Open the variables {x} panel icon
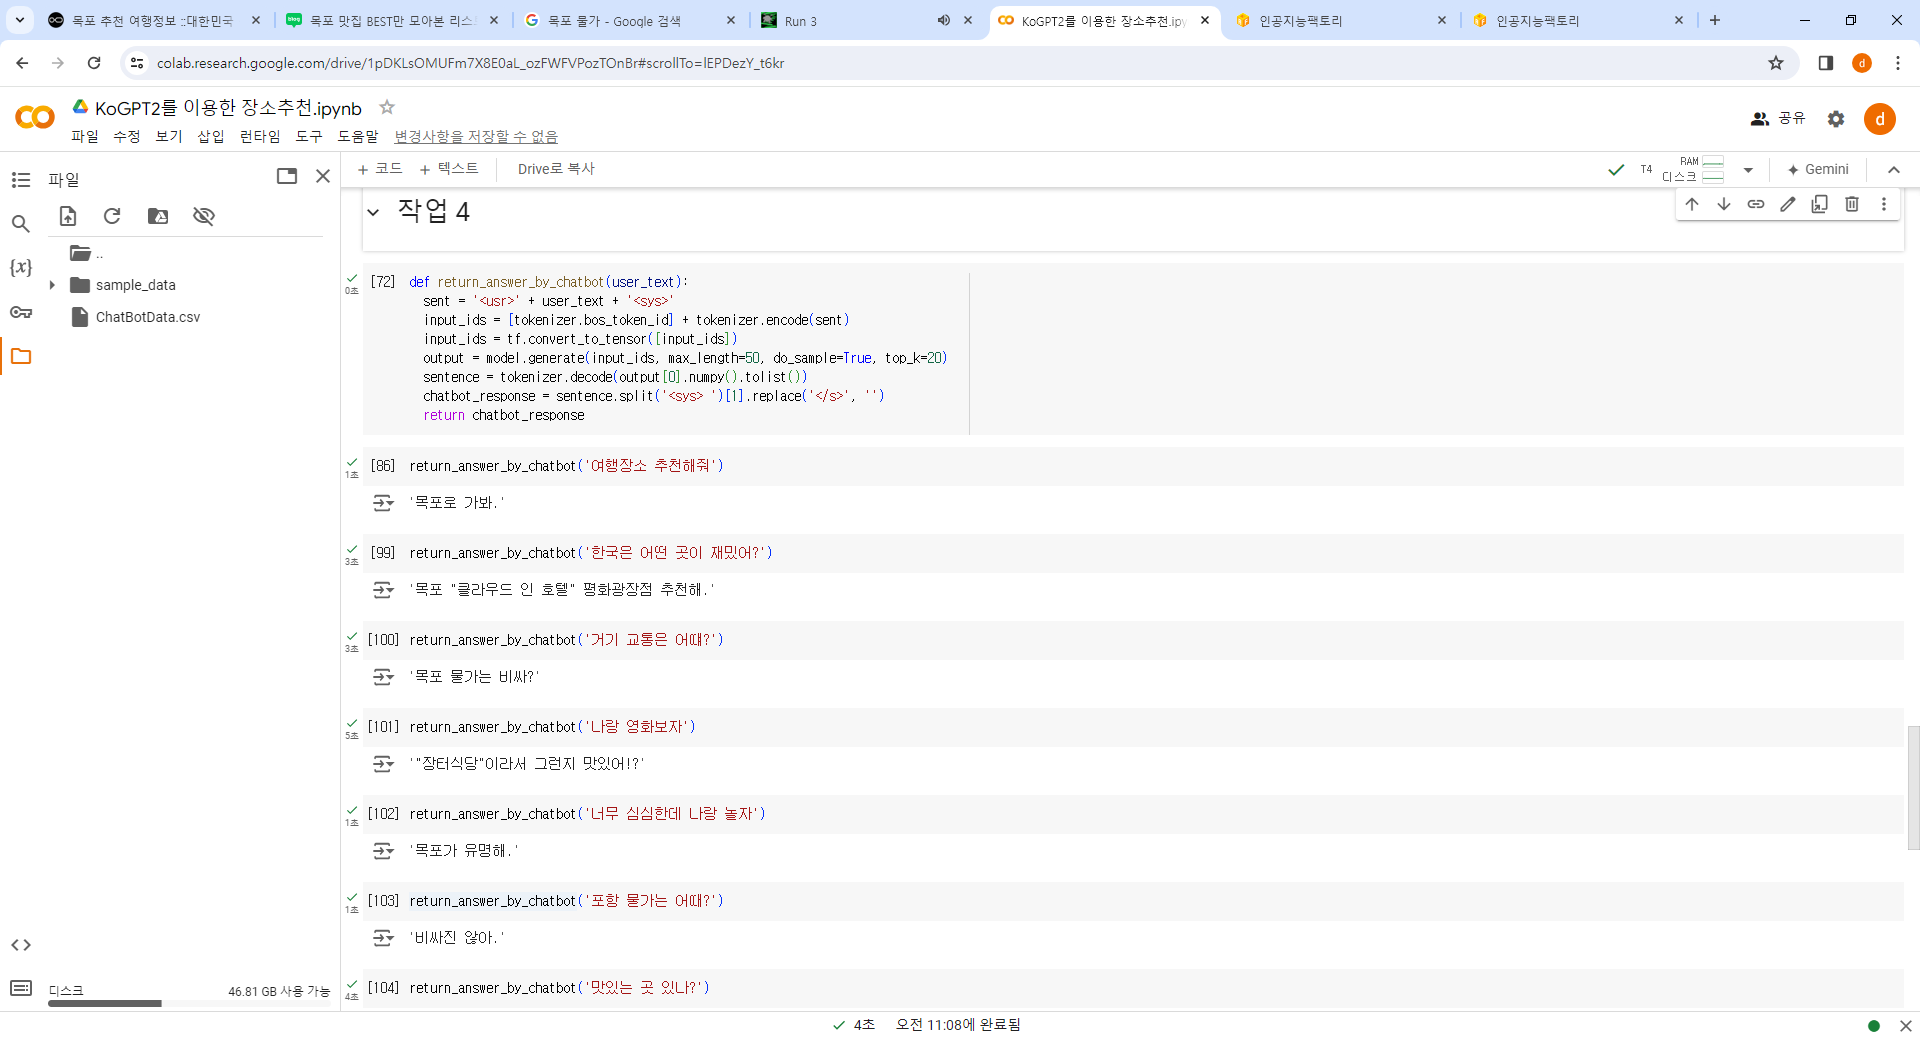 21,268
